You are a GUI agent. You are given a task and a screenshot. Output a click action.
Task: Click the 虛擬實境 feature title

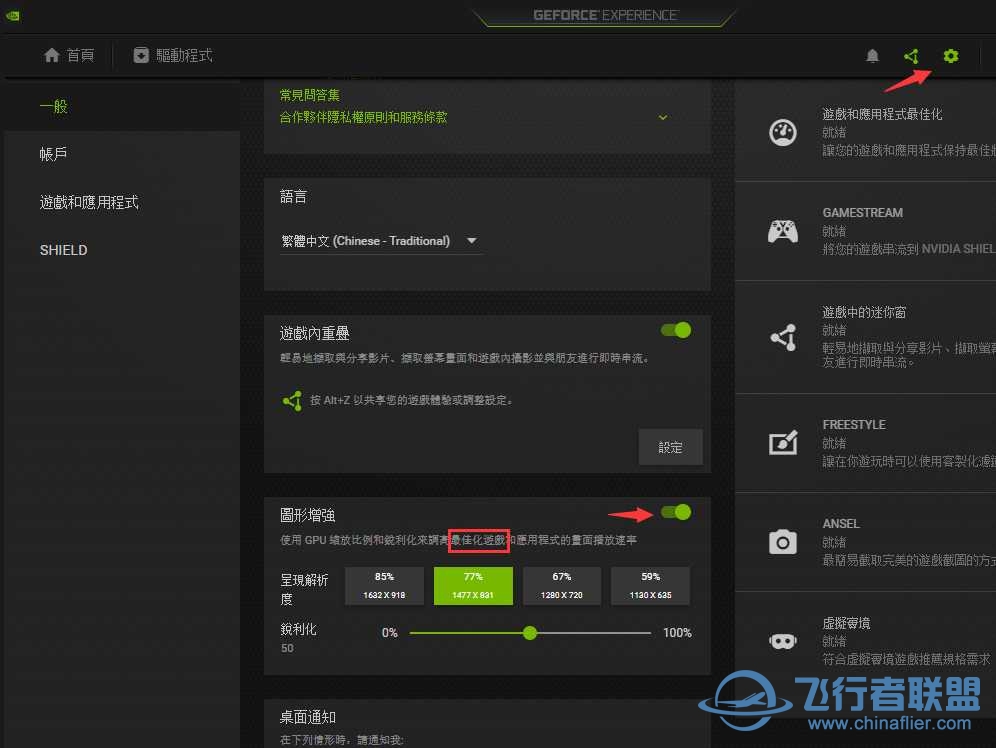pyautogui.click(x=846, y=623)
